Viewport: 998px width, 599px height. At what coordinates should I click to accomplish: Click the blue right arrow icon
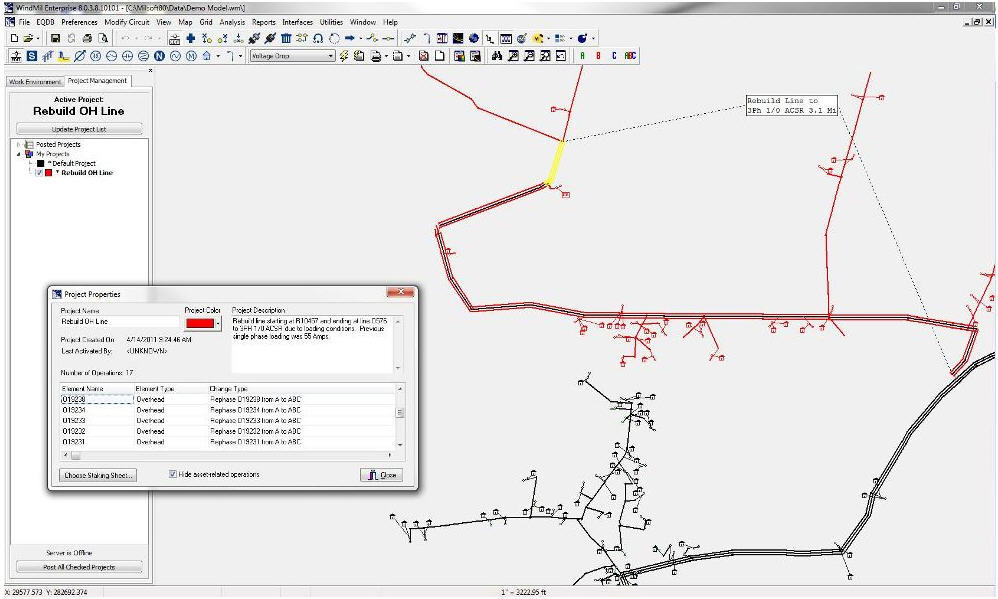click(x=349, y=38)
